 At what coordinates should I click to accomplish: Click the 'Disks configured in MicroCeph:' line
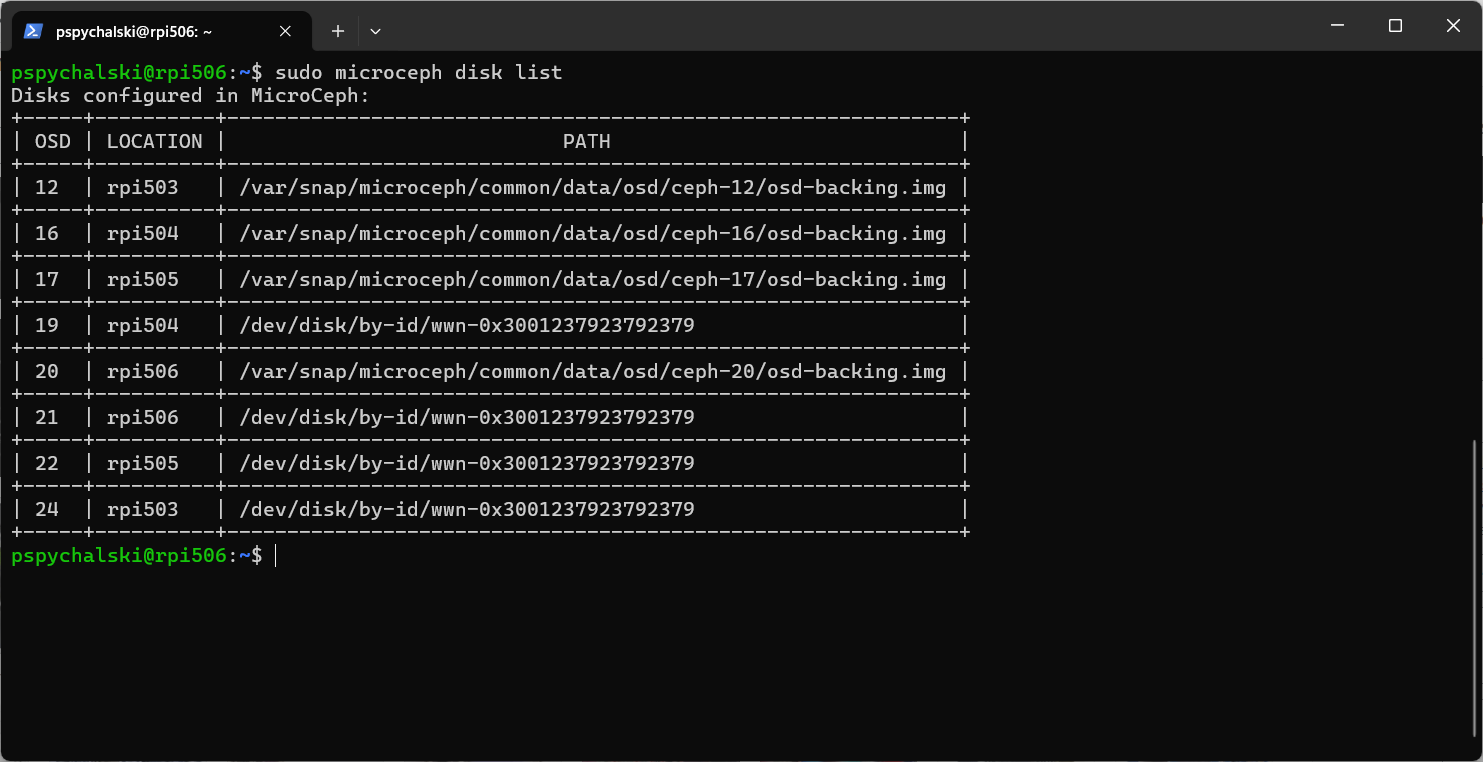point(190,95)
